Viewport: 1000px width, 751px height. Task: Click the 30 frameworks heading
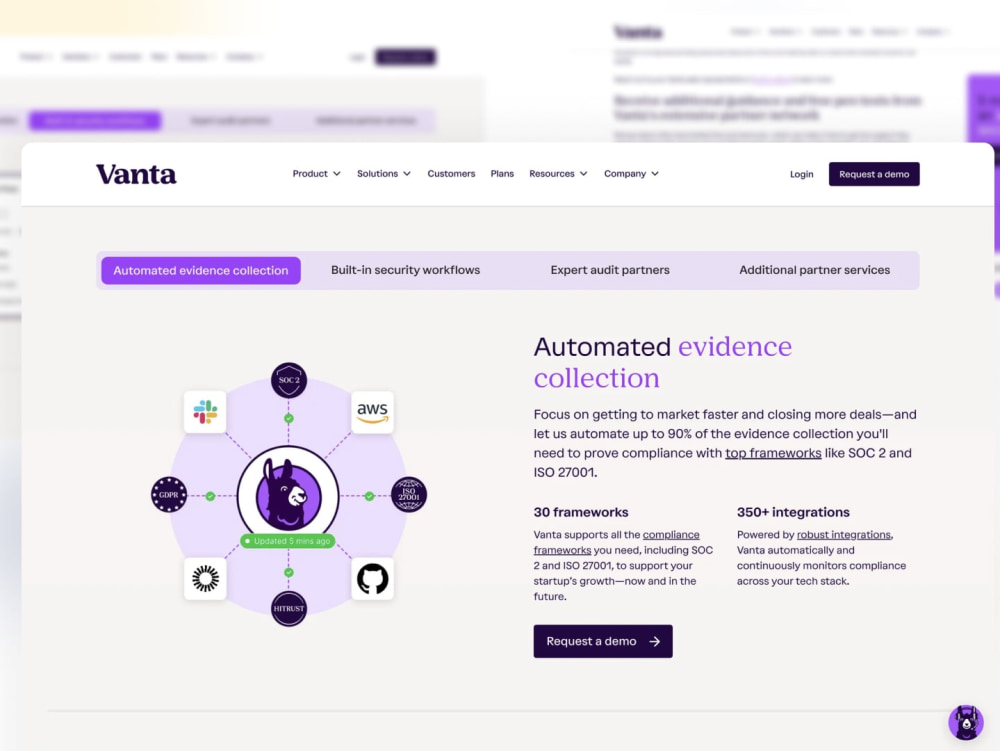pyautogui.click(x=581, y=513)
